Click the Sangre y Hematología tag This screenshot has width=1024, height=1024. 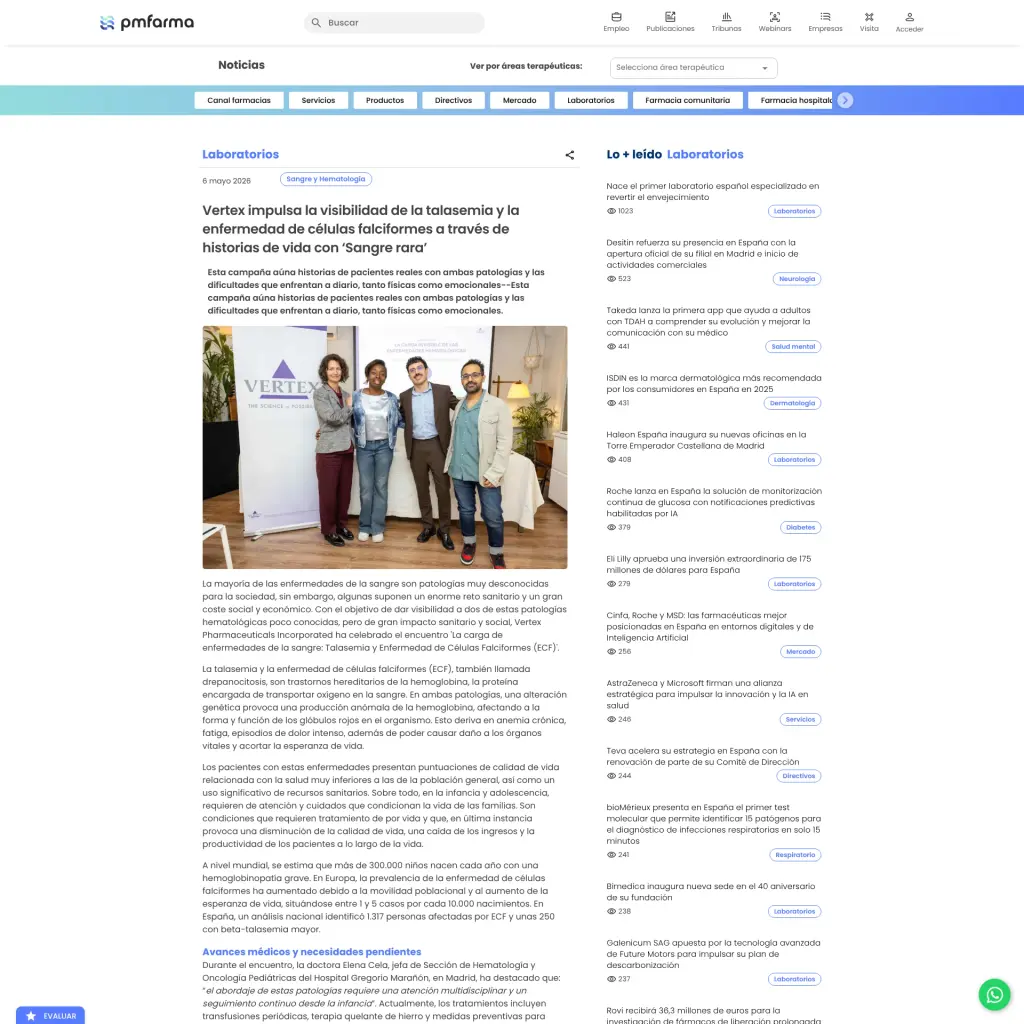coord(325,179)
